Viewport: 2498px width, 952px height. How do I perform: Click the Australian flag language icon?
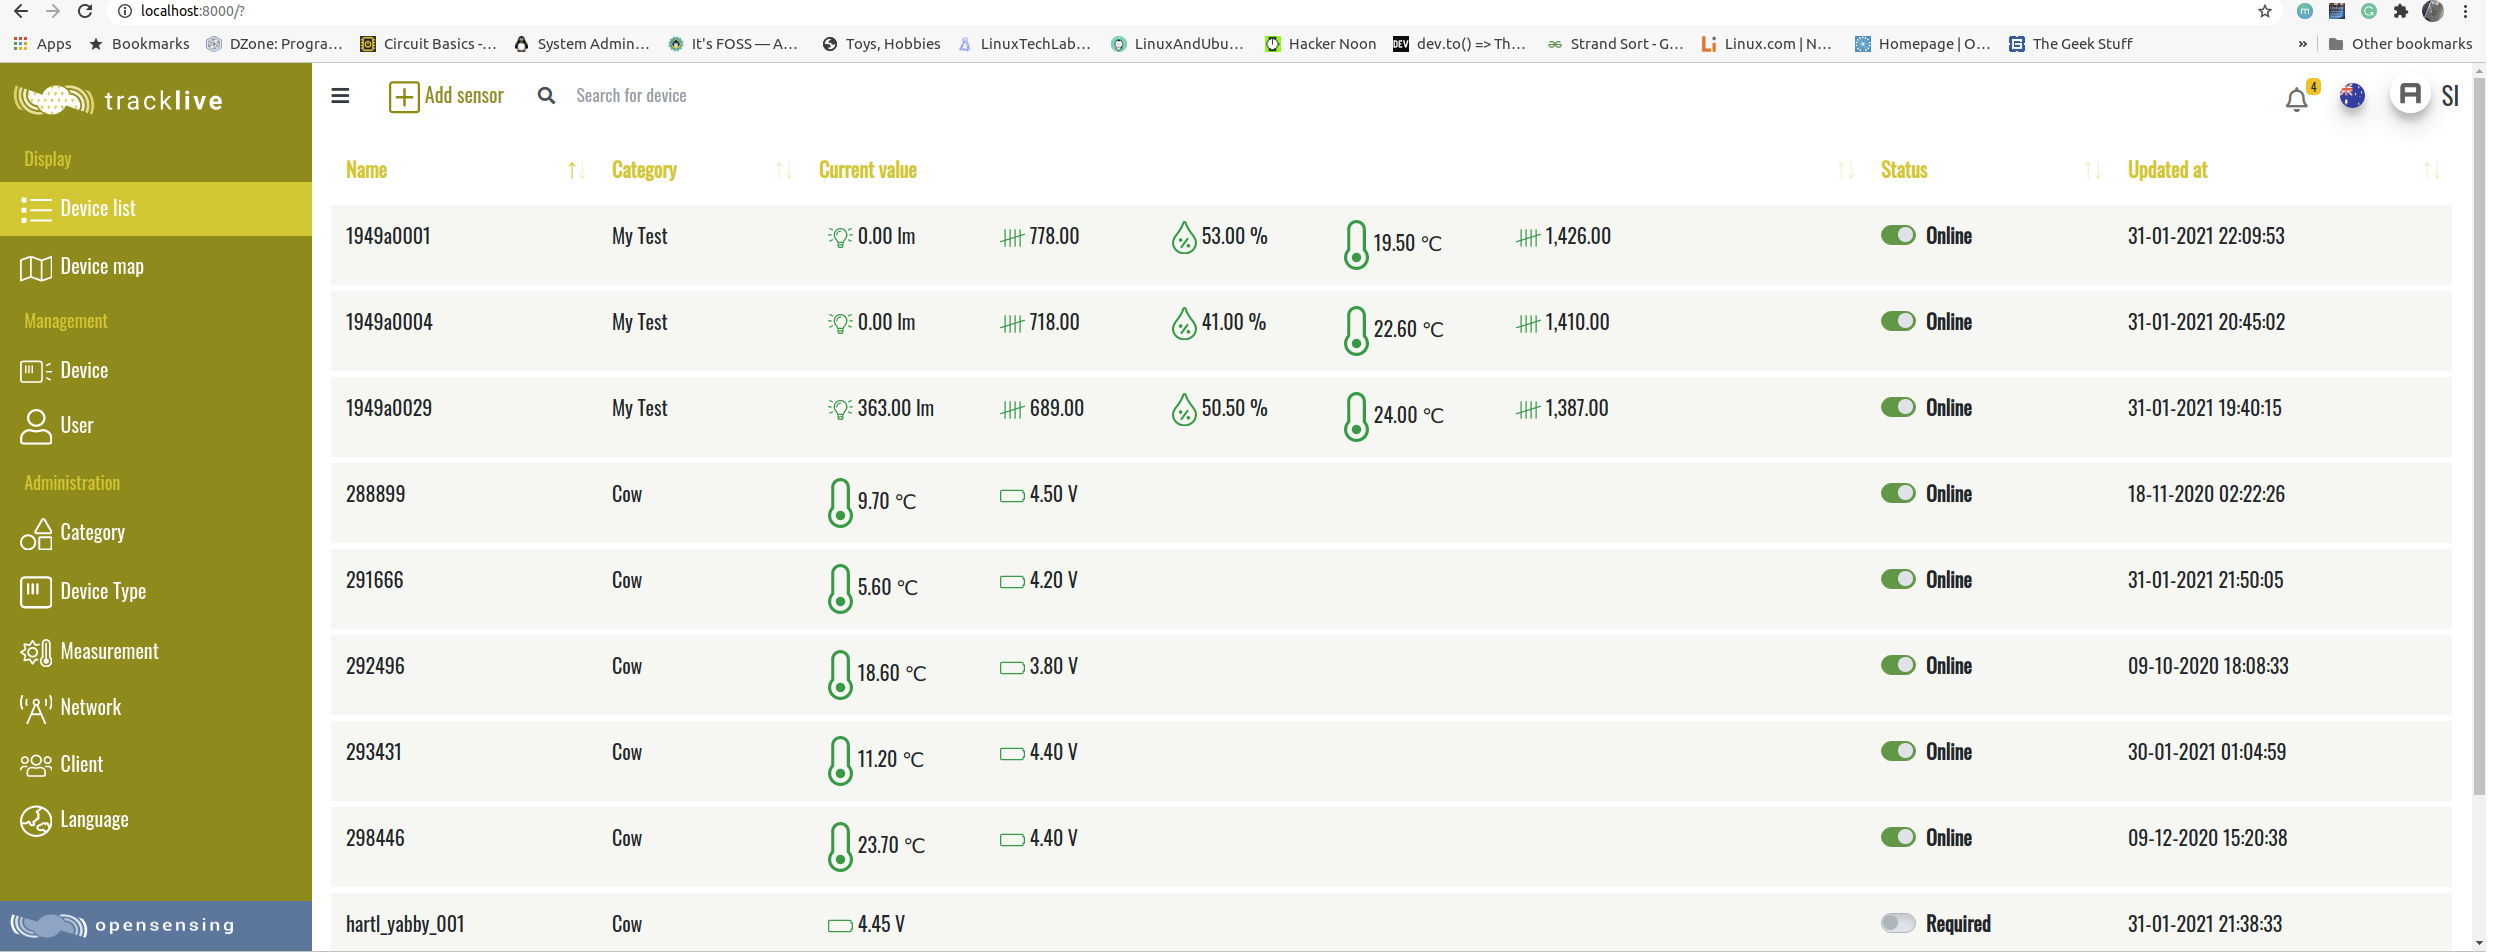(x=2352, y=96)
